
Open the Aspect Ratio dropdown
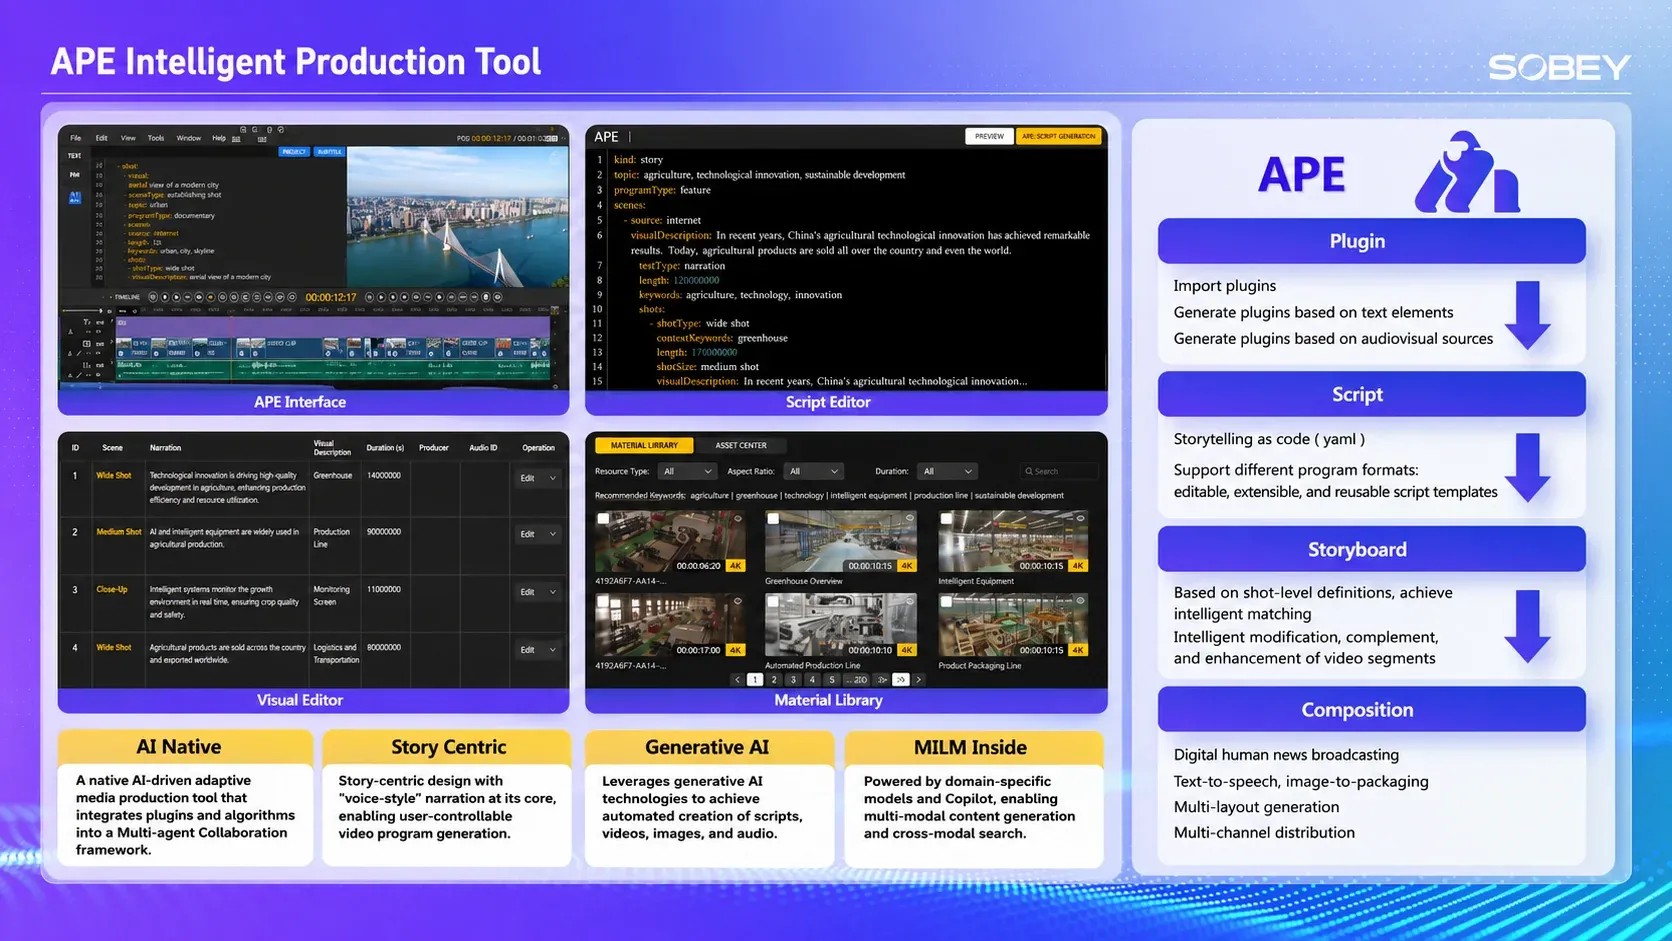pyautogui.click(x=813, y=471)
